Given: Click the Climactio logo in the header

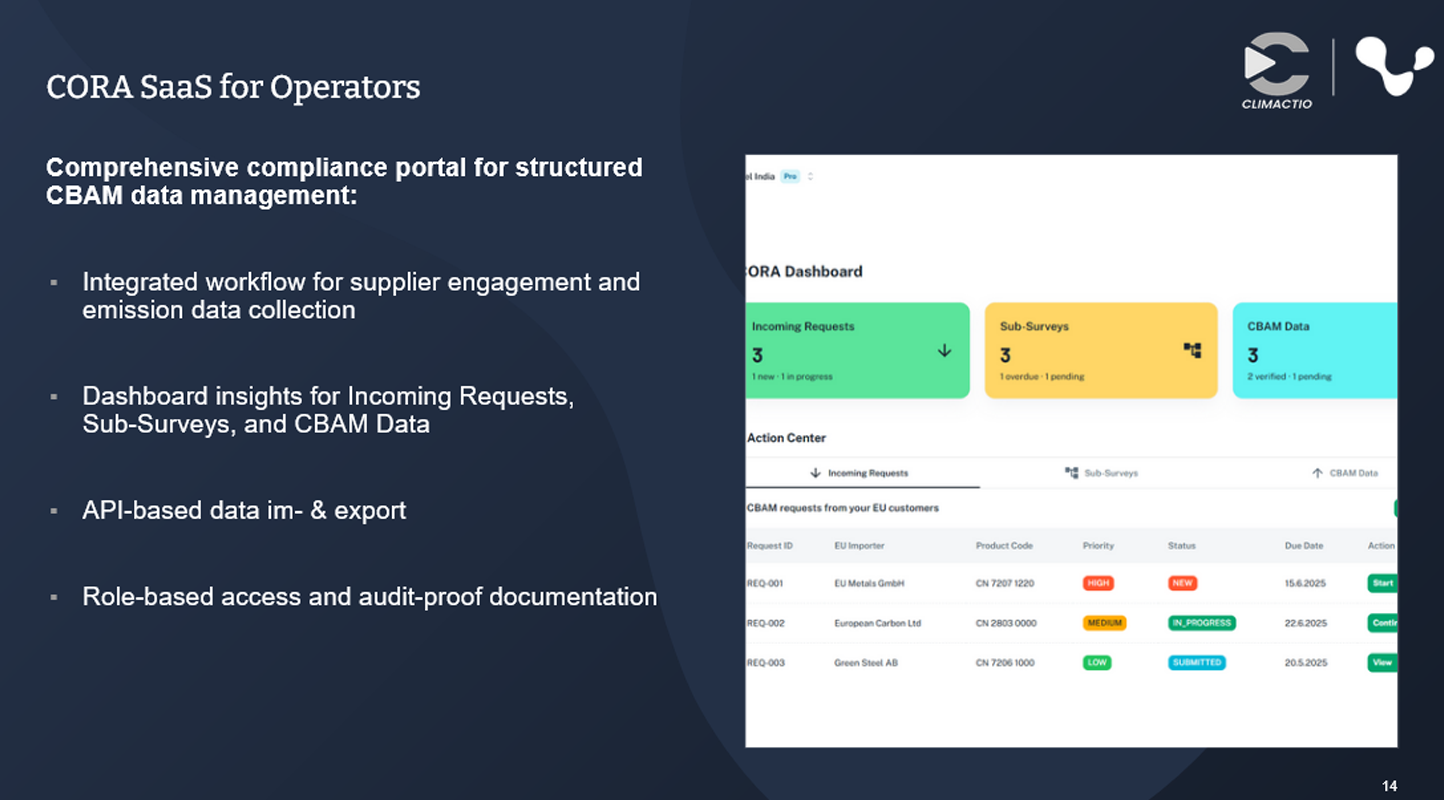Looking at the screenshot, I should point(1277,70).
